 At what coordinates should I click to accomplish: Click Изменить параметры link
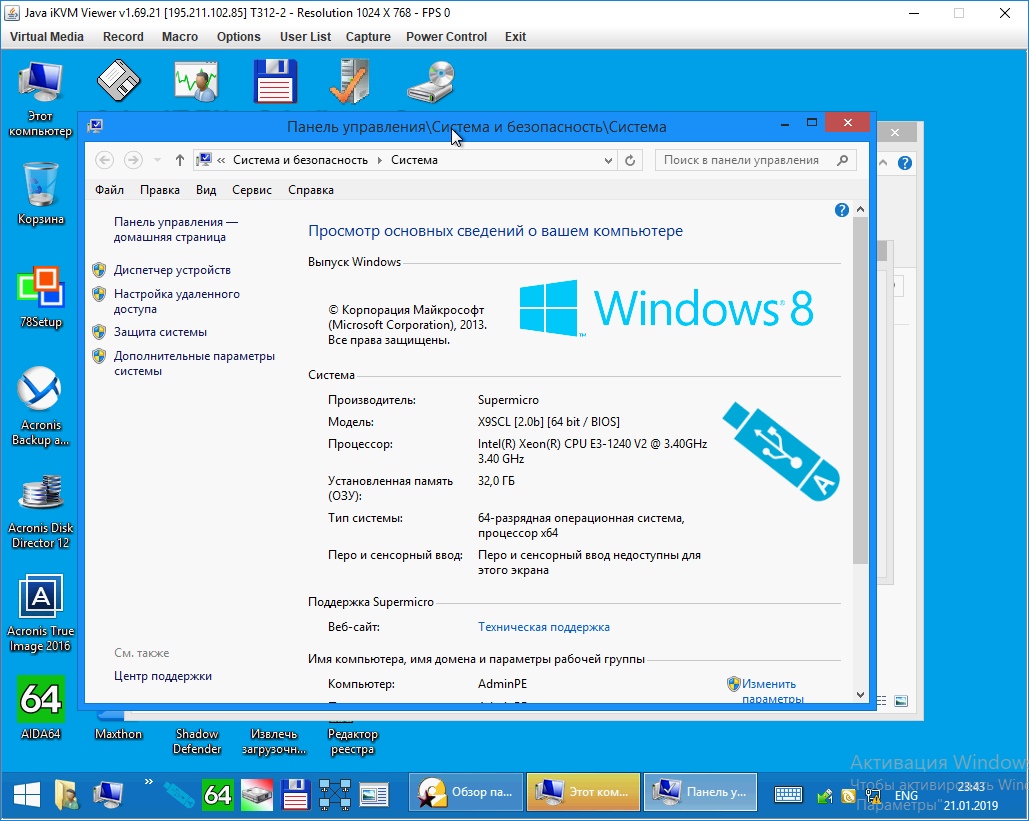pyautogui.click(x=772, y=691)
